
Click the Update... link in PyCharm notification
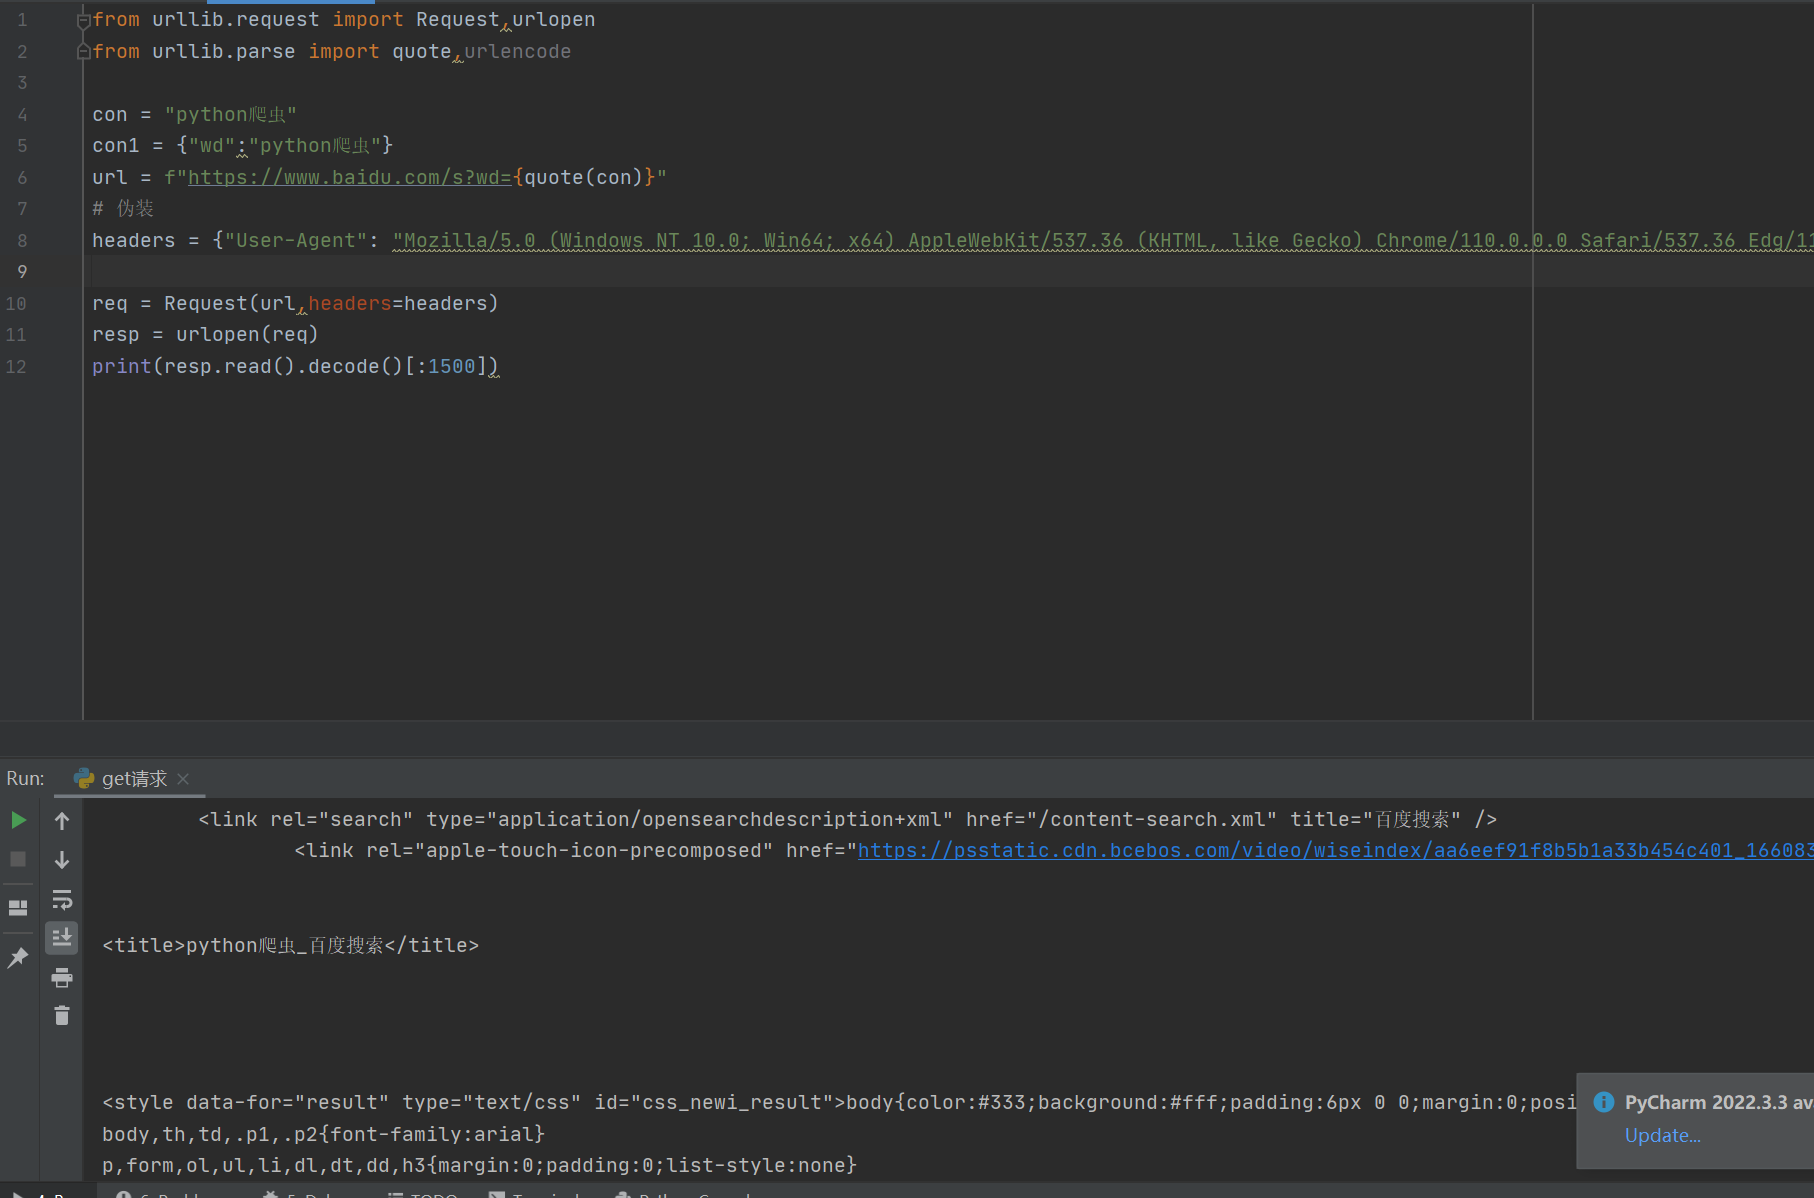click(1662, 1135)
